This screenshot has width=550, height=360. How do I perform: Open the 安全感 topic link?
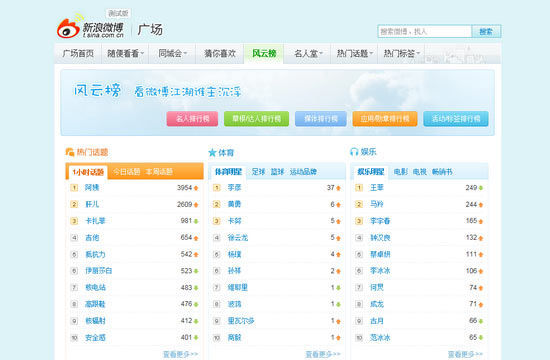pos(95,338)
